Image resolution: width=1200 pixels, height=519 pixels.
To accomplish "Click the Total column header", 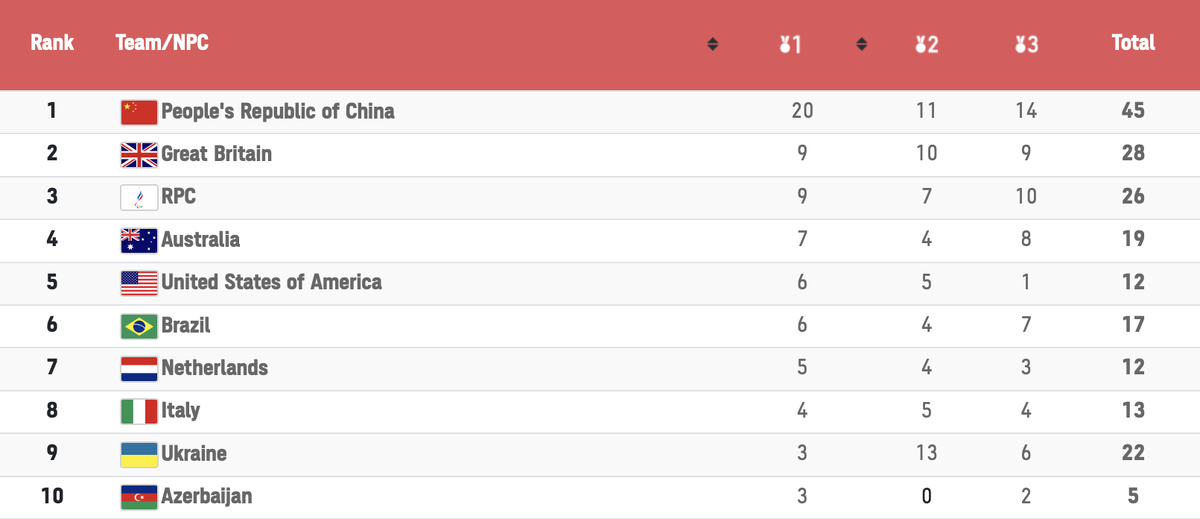I will [1133, 43].
